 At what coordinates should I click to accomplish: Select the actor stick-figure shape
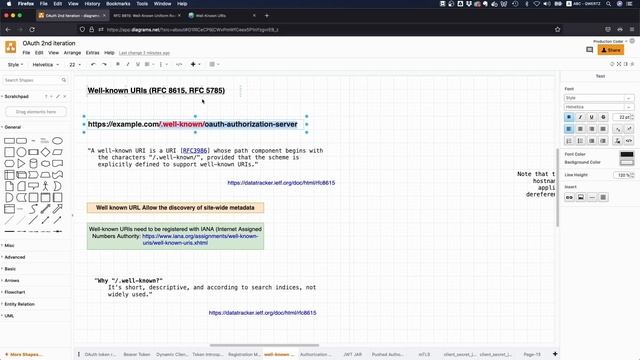(x=45, y=186)
